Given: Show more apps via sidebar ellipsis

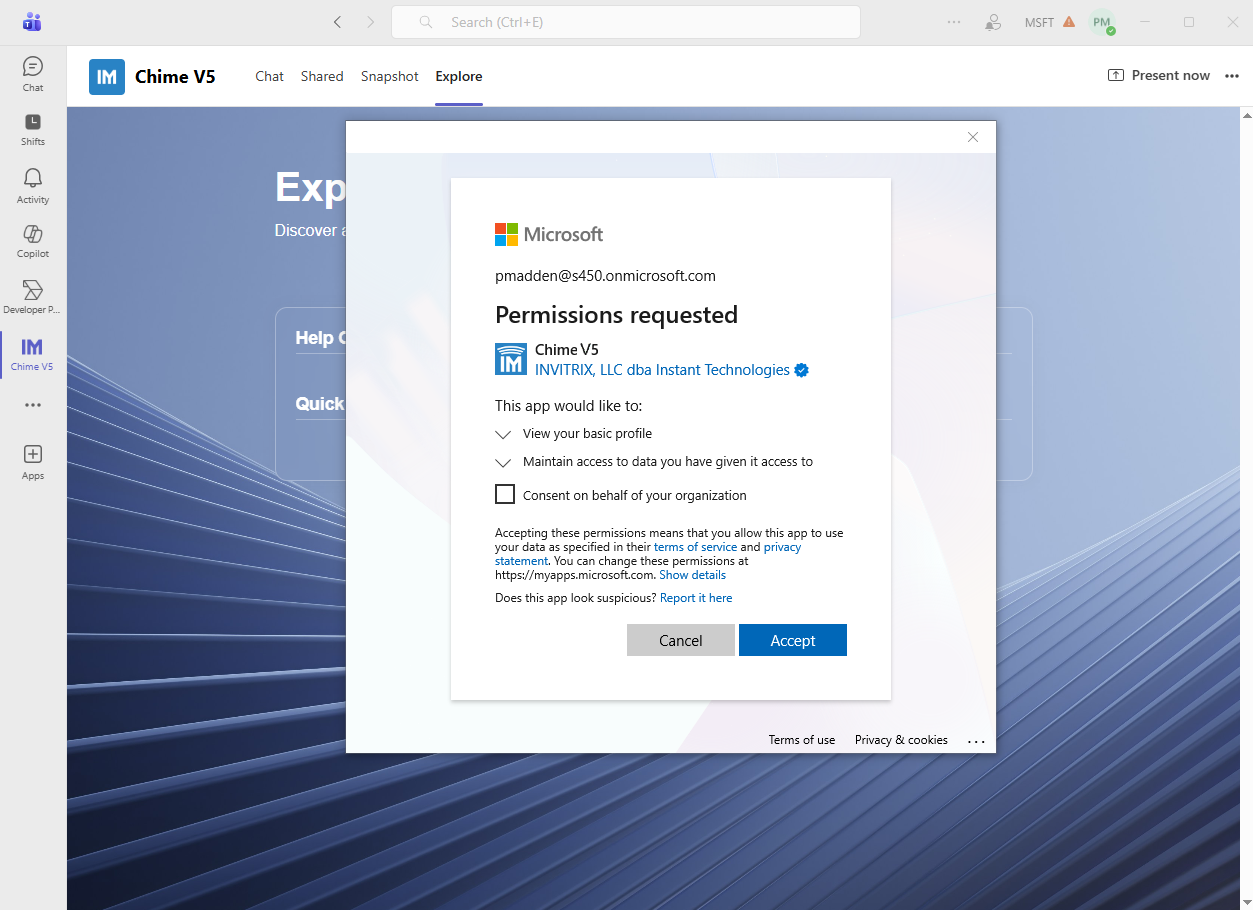Looking at the screenshot, I should (x=33, y=405).
